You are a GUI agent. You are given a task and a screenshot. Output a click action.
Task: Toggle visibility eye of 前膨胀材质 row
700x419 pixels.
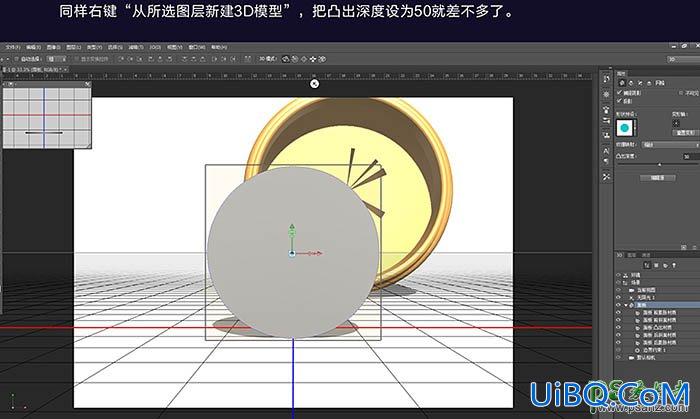(x=618, y=313)
